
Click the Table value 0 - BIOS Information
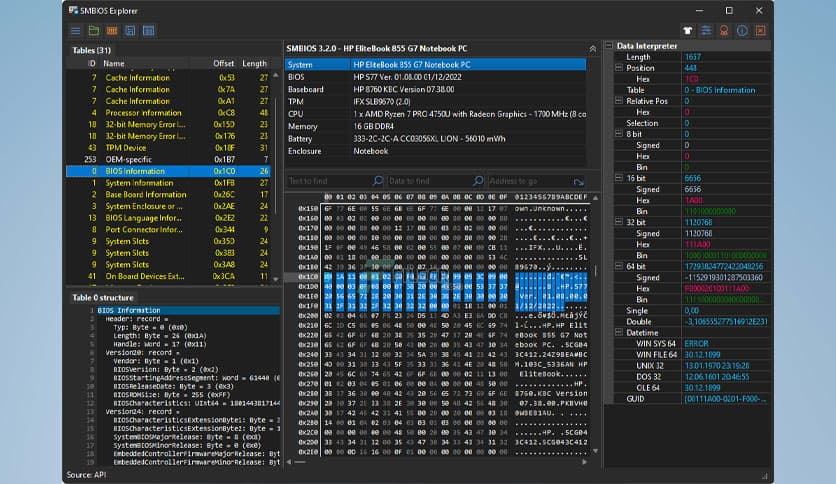[720, 90]
